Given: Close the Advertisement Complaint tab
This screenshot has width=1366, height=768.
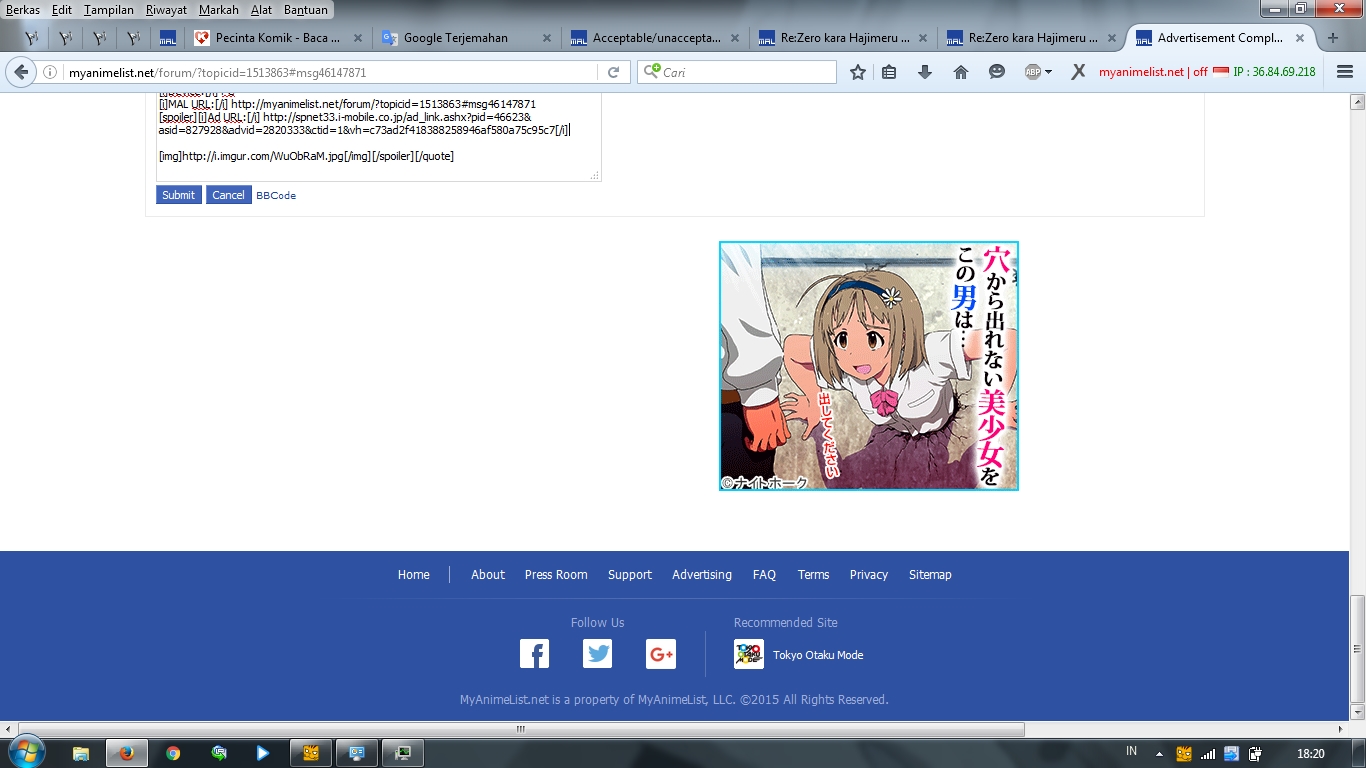Looking at the screenshot, I should click(1300, 38).
